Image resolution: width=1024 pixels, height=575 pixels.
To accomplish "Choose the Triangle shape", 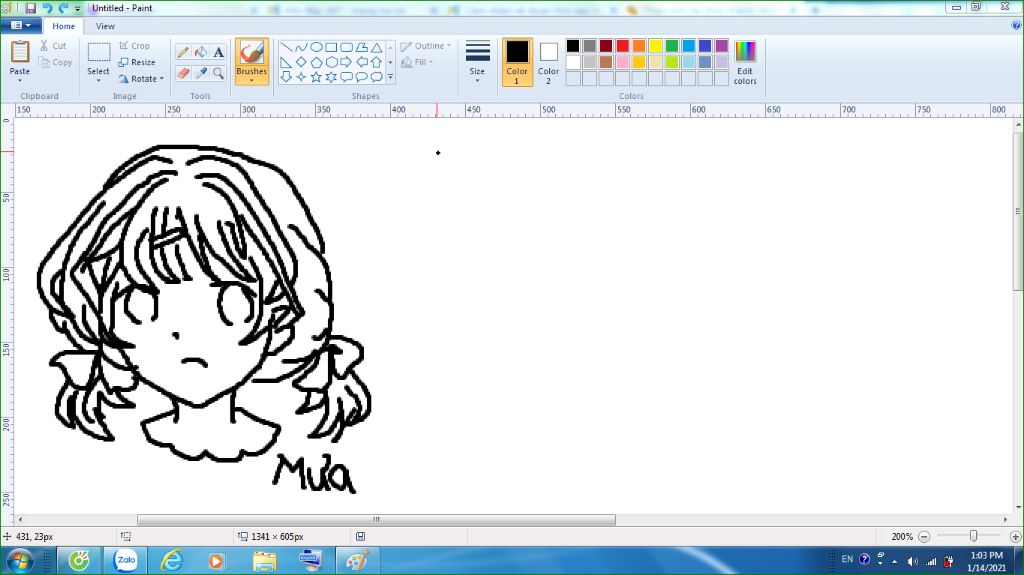I will click(376, 47).
